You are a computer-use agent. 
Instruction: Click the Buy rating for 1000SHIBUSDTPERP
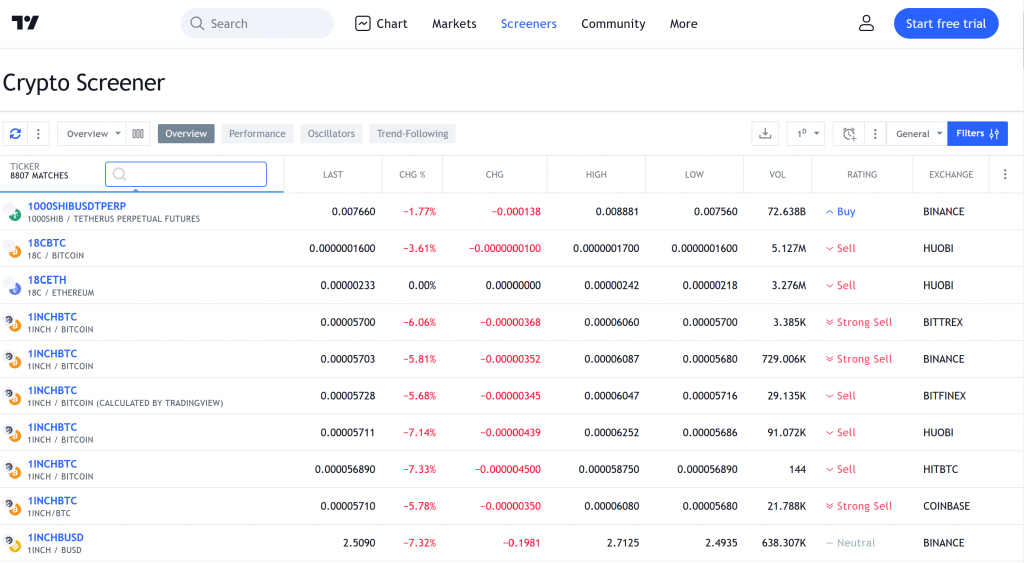pyautogui.click(x=840, y=212)
